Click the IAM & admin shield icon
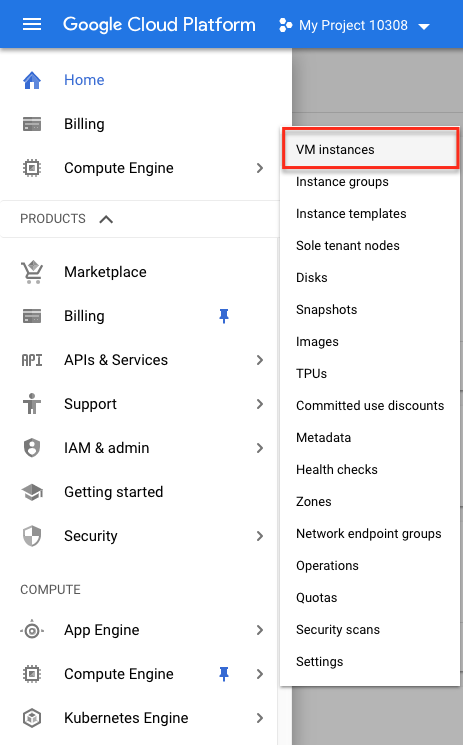 point(32,448)
